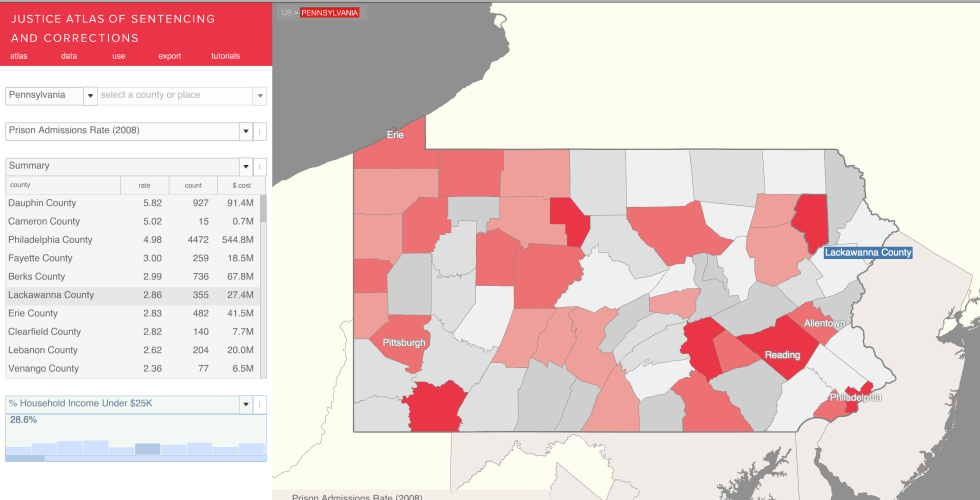Open the county or place dropdown arrow
The width and height of the screenshot is (980, 500).
click(x=259, y=96)
